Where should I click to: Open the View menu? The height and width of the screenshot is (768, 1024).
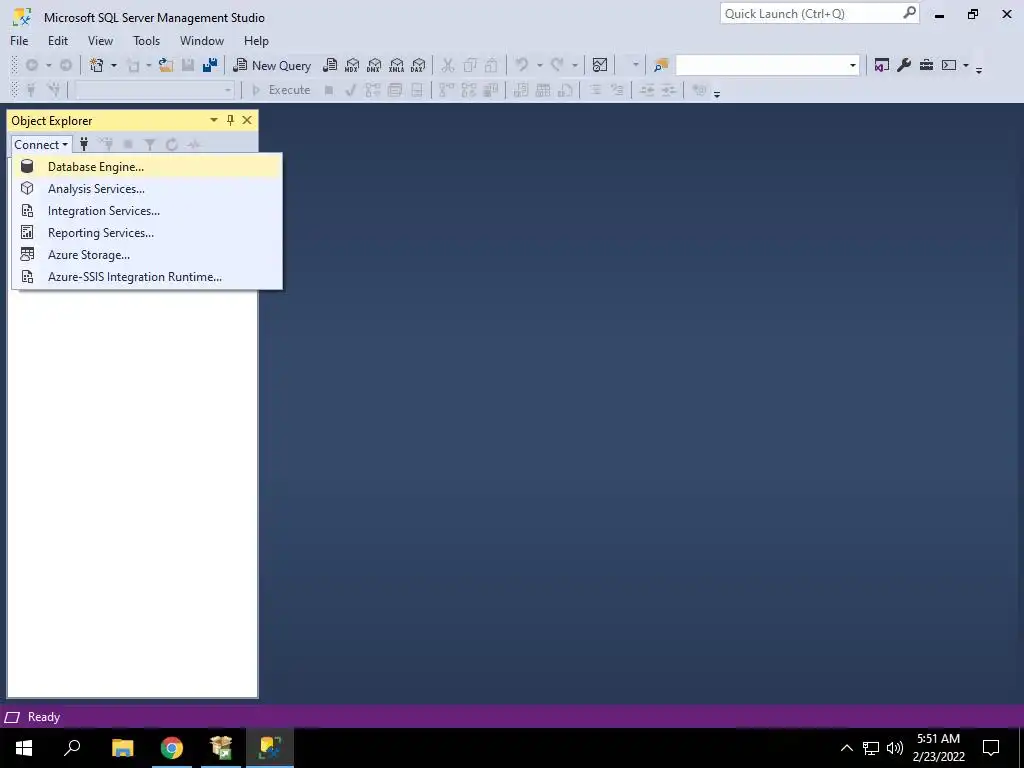(x=100, y=40)
